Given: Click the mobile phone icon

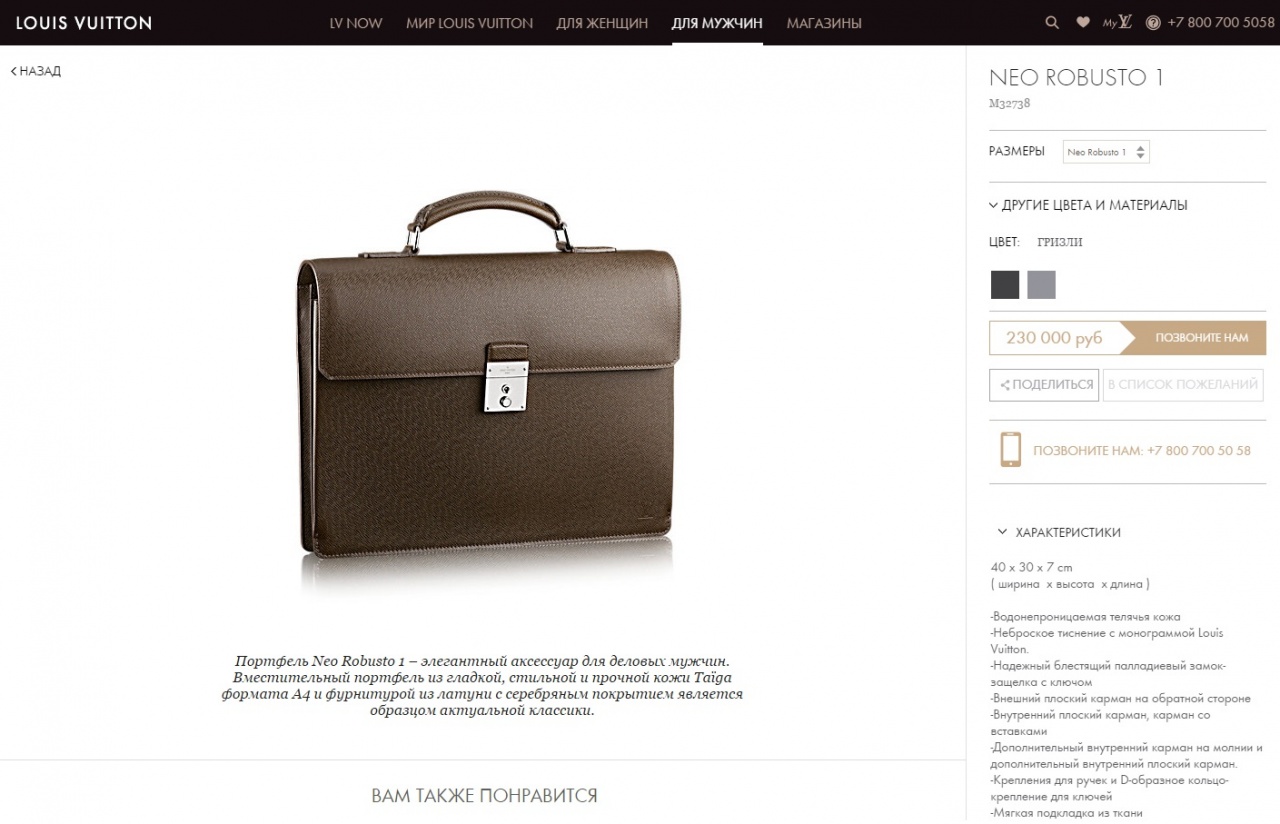Looking at the screenshot, I should point(1010,450).
